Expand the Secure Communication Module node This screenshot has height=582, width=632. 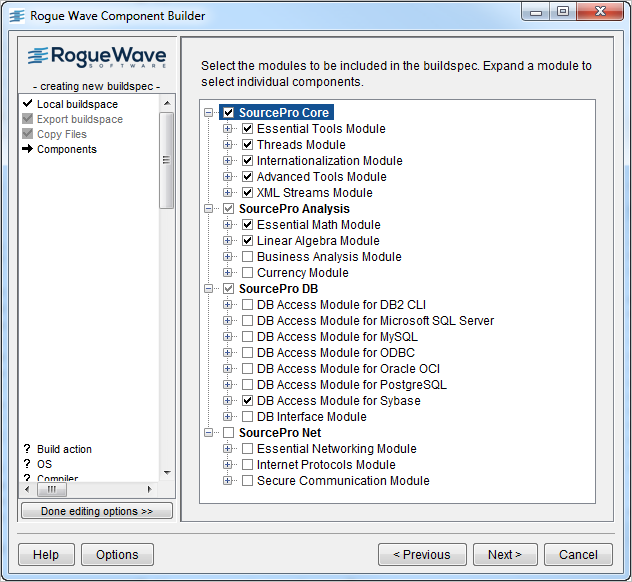[228, 481]
